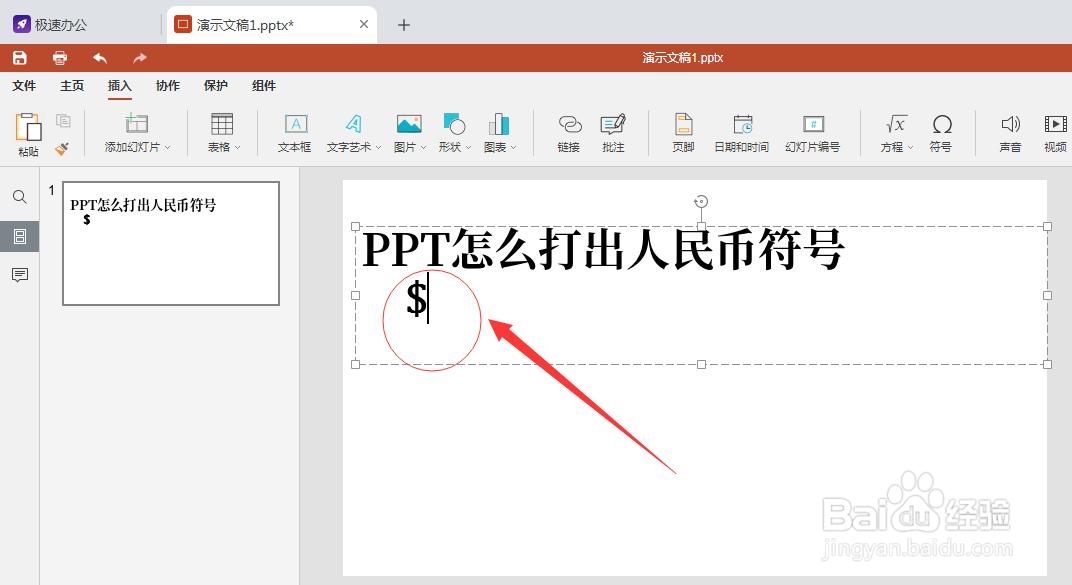Close the 演示文稿1.pptx tab

click(364, 25)
